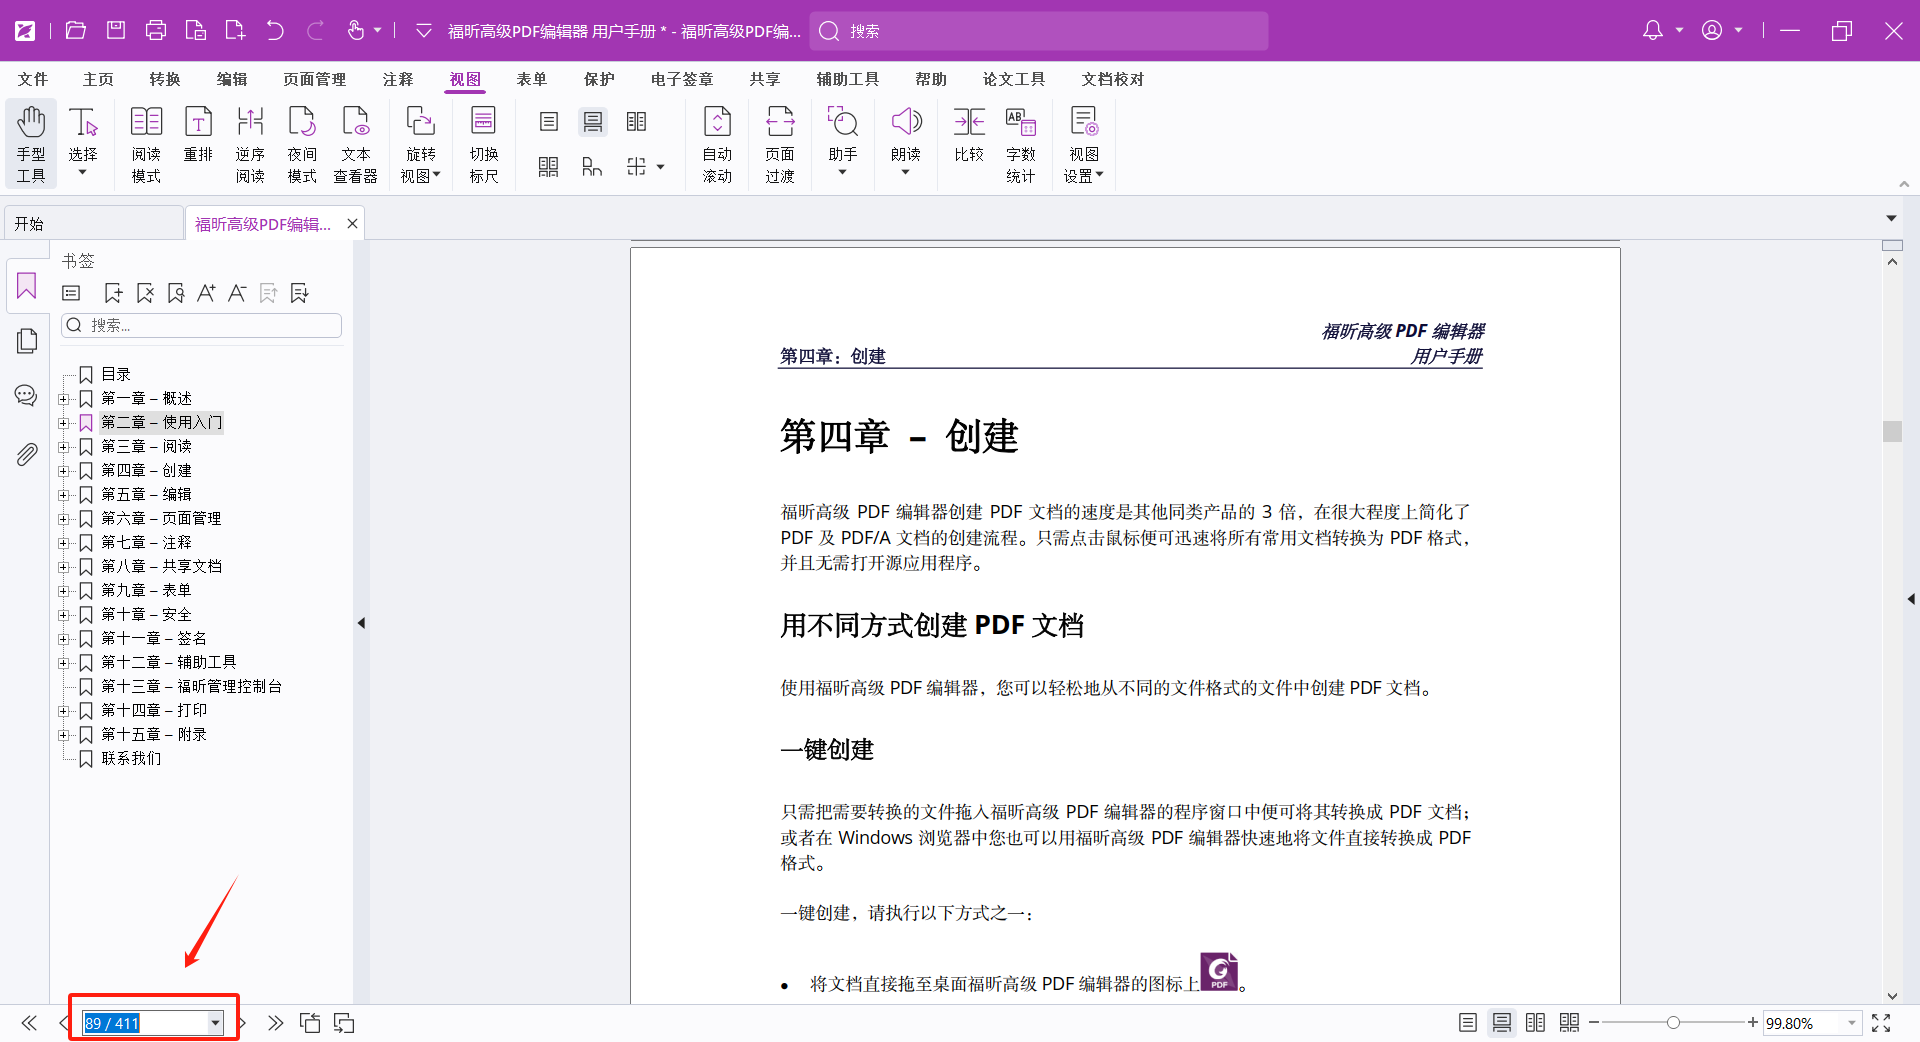
Task: Open the Pages thumbnail panel
Action: point(27,340)
